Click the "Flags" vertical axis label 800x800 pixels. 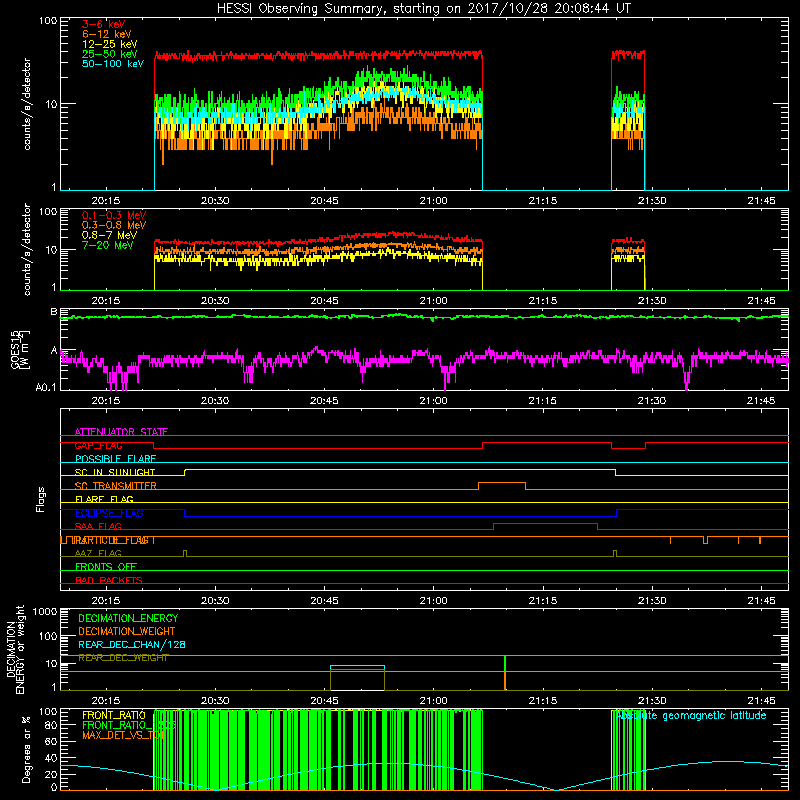[41, 499]
